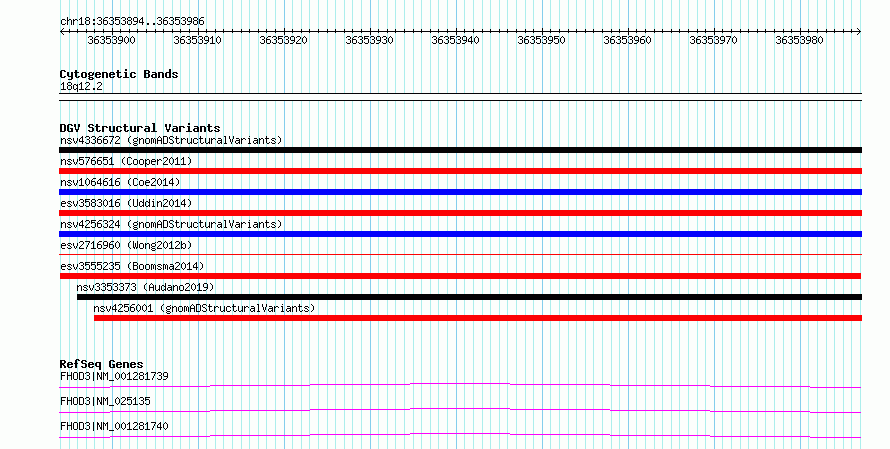The height and width of the screenshot is (449, 890).
Task: Click ruler position 36353940
Action: (455, 40)
